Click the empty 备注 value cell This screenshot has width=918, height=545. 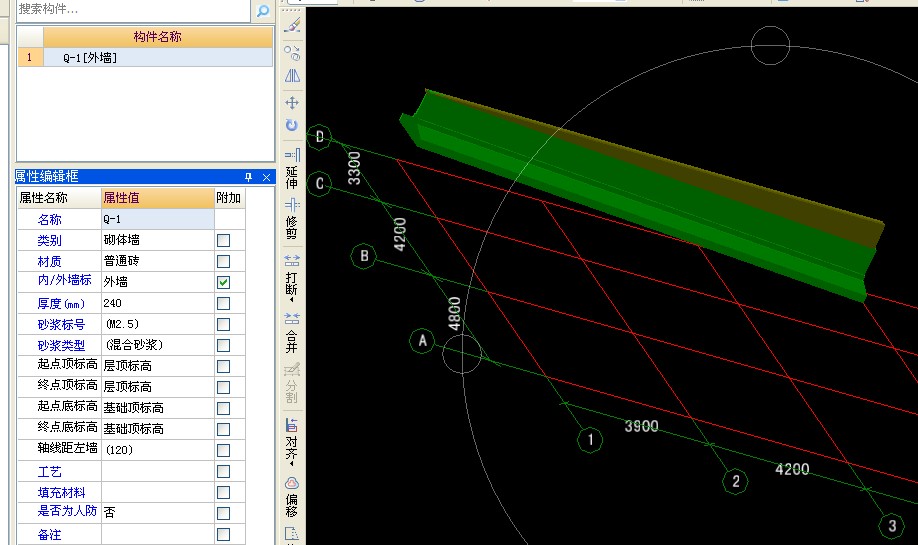click(x=157, y=534)
